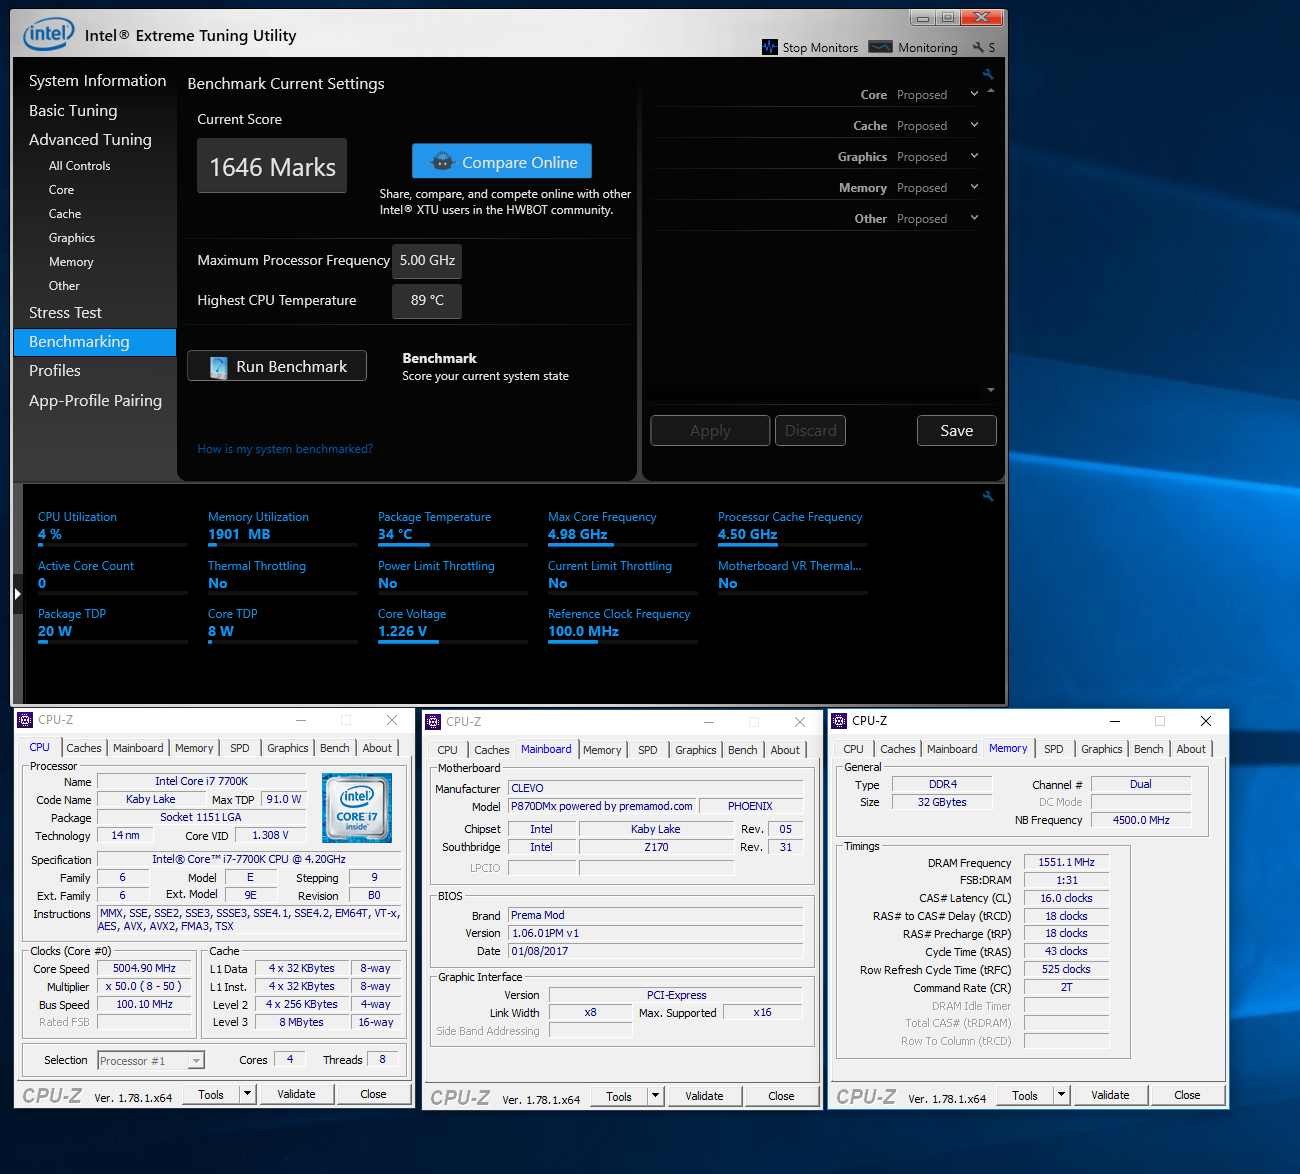Image resolution: width=1300 pixels, height=1174 pixels.
Task: Switch to Caches tab in CPU-tab CPU-Z window
Action: tap(84, 748)
